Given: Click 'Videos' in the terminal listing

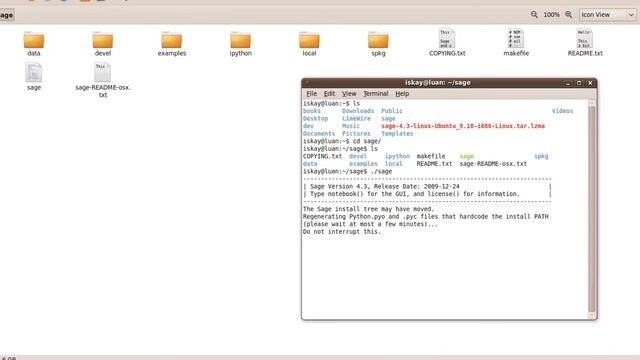Looking at the screenshot, I should coord(562,111).
